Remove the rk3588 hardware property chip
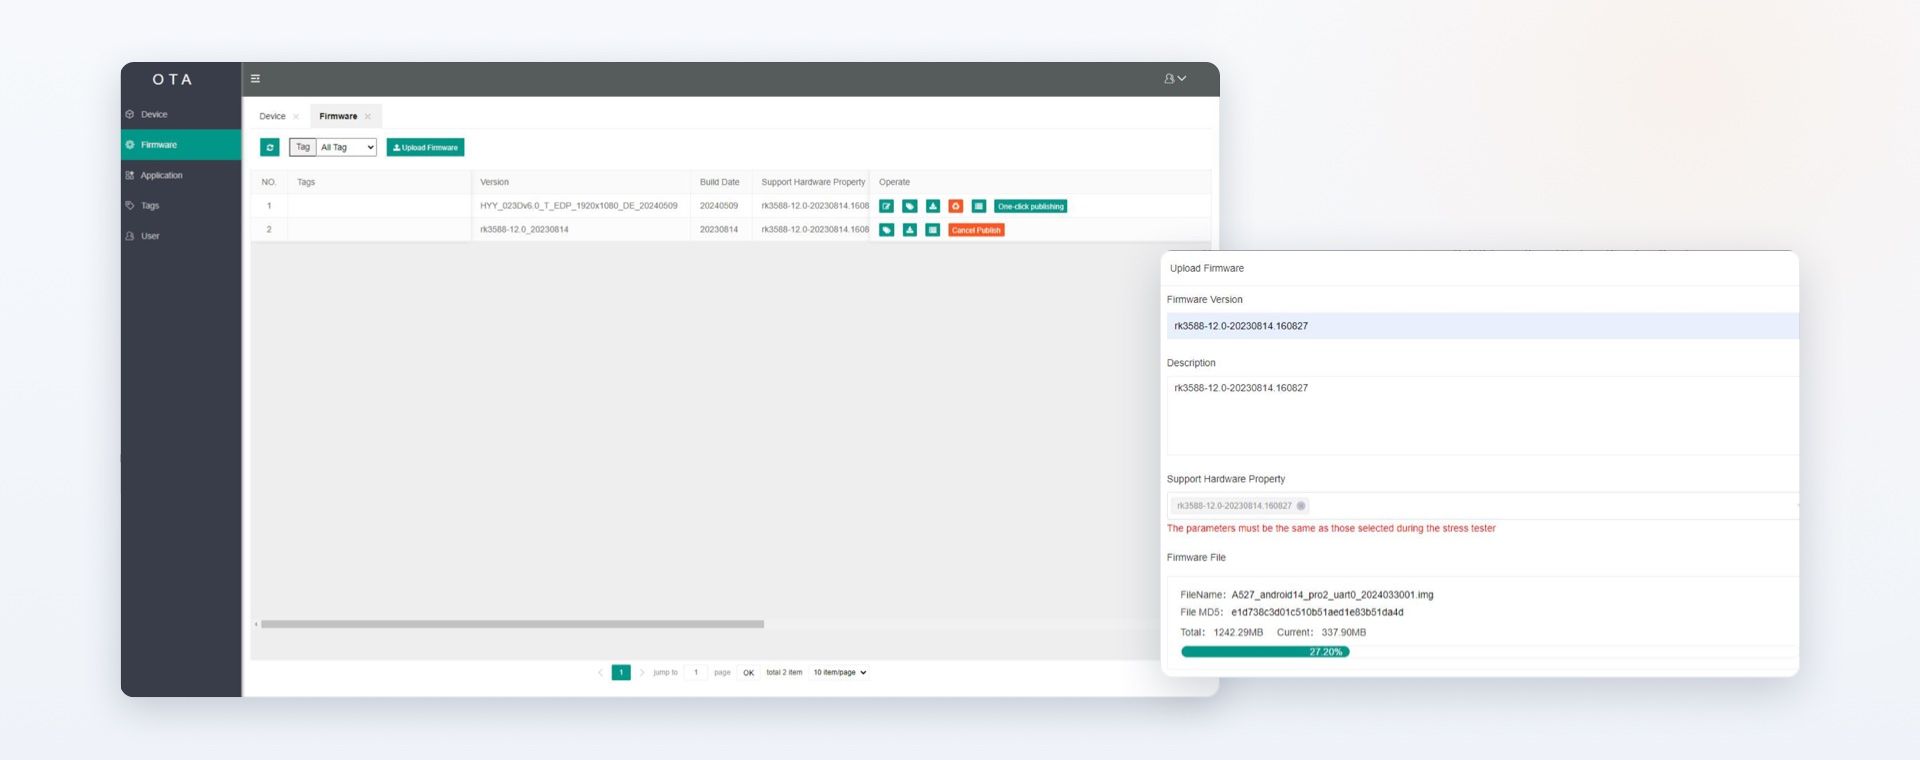 click(1301, 506)
